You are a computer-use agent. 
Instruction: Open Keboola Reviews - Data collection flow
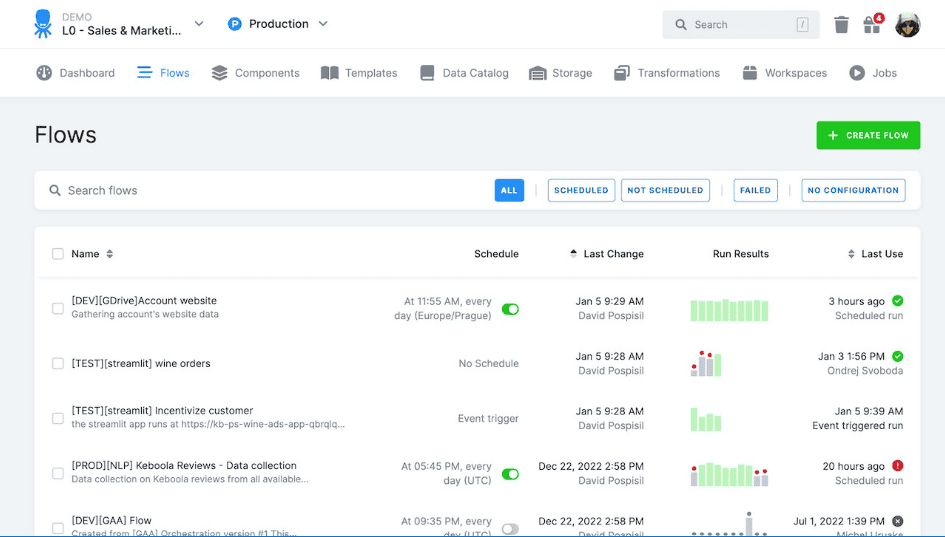pos(184,466)
